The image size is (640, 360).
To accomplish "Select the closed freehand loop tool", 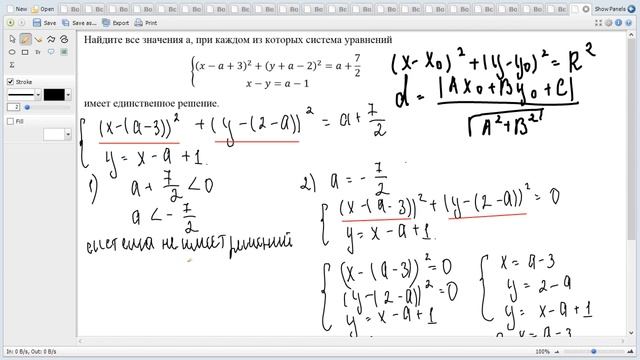I will tap(64, 39).
